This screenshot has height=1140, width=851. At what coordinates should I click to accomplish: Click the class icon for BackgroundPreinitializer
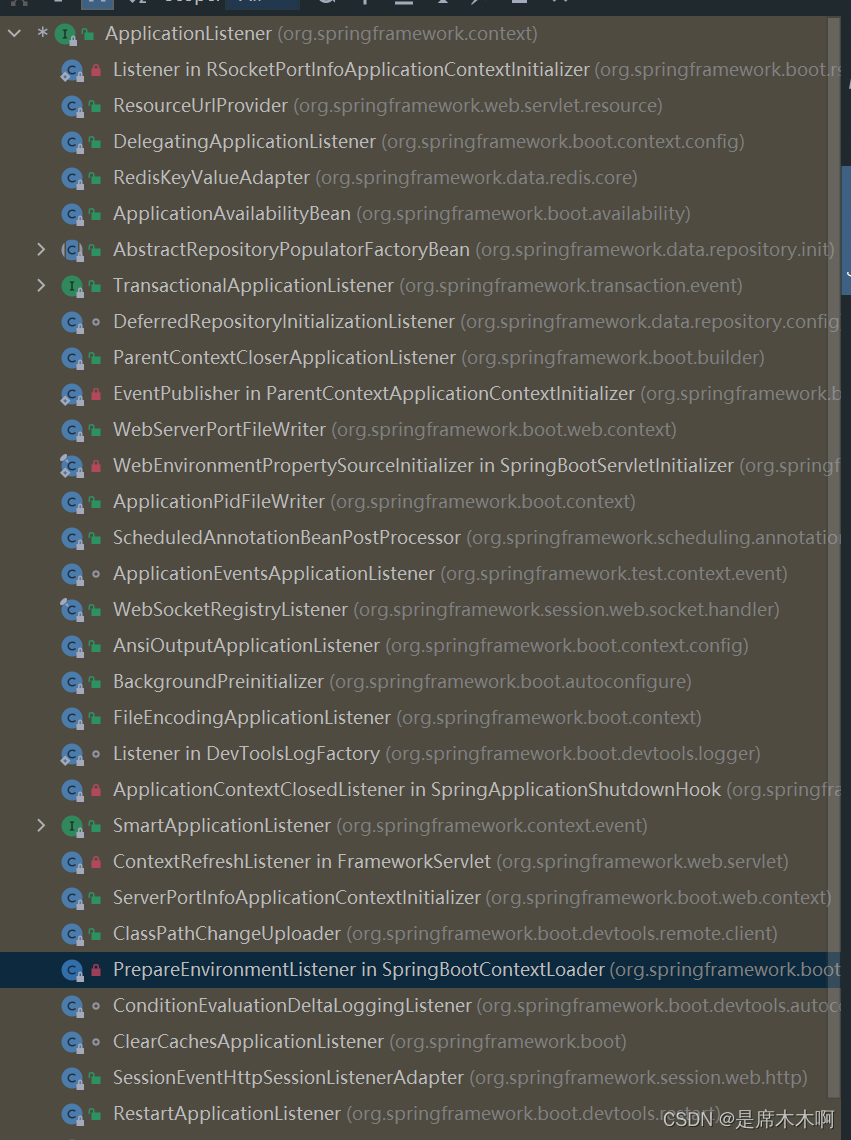pyautogui.click(x=70, y=681)
